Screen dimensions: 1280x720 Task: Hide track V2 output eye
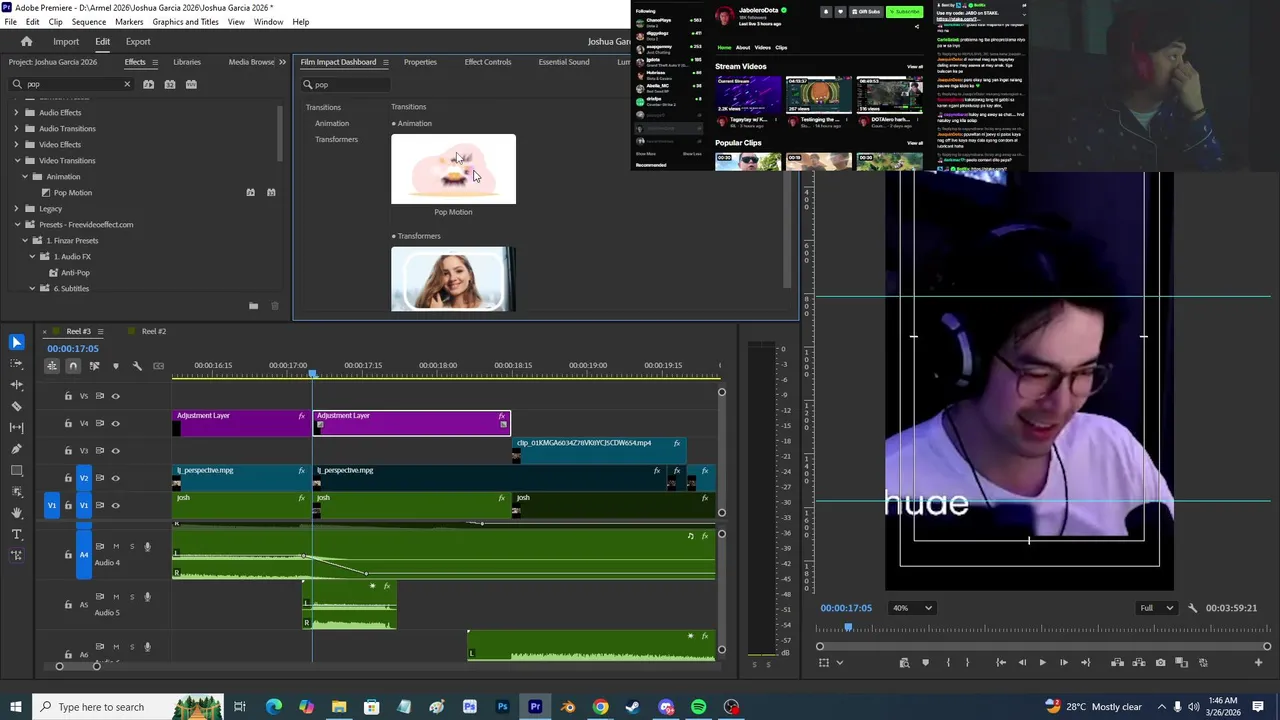[115, 478]
